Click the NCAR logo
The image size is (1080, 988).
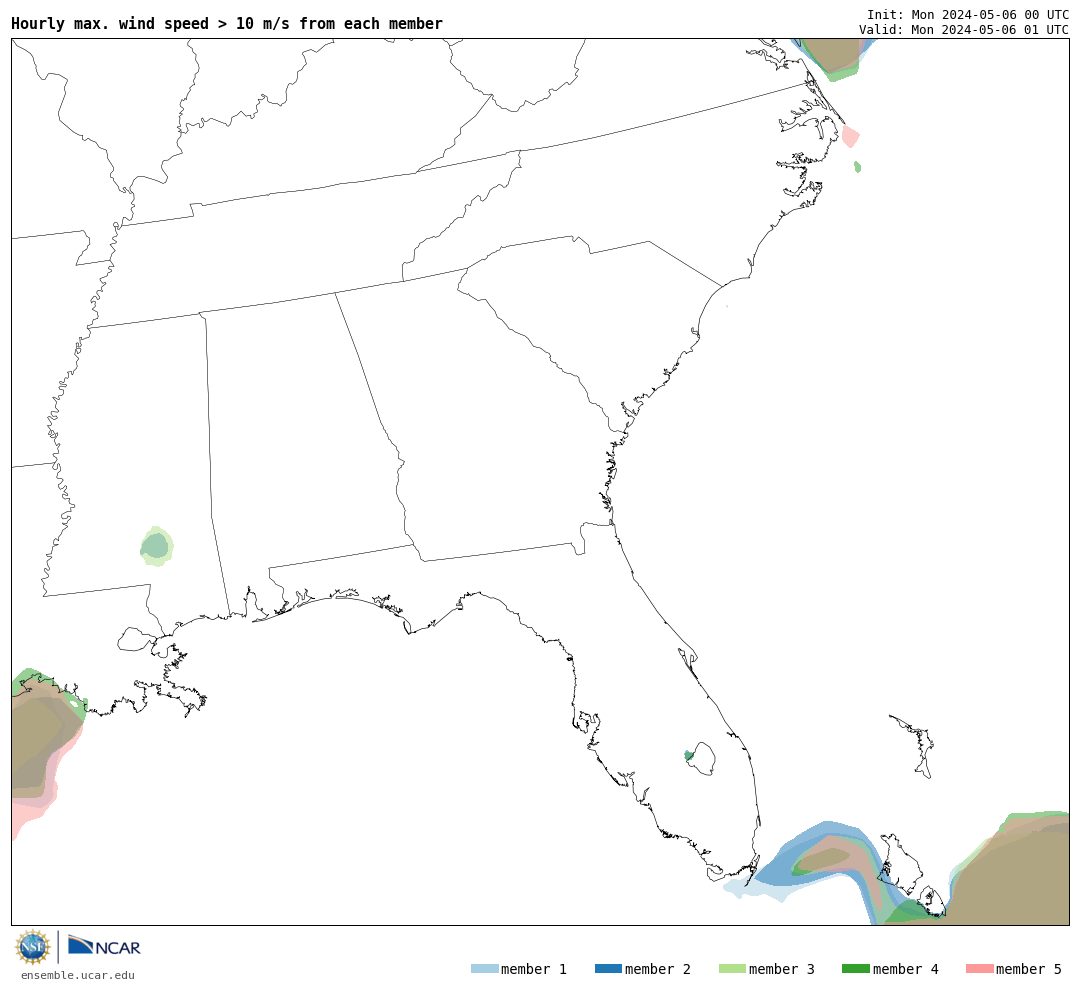(x=105, y=946)
